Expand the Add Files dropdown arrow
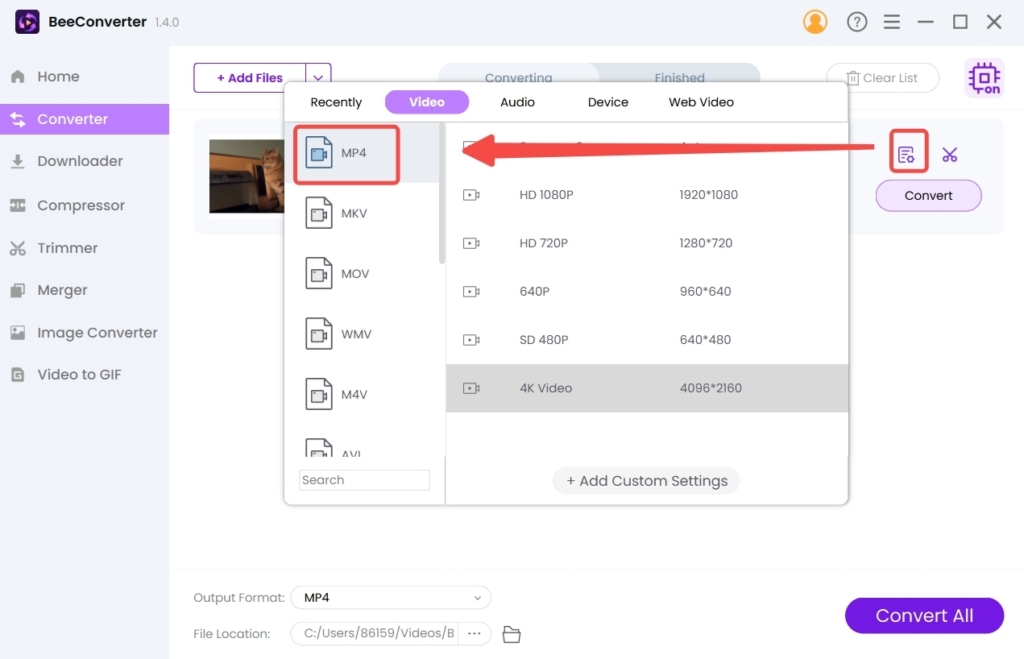The width and height of the screenshot is (1024, 659). 318,77
